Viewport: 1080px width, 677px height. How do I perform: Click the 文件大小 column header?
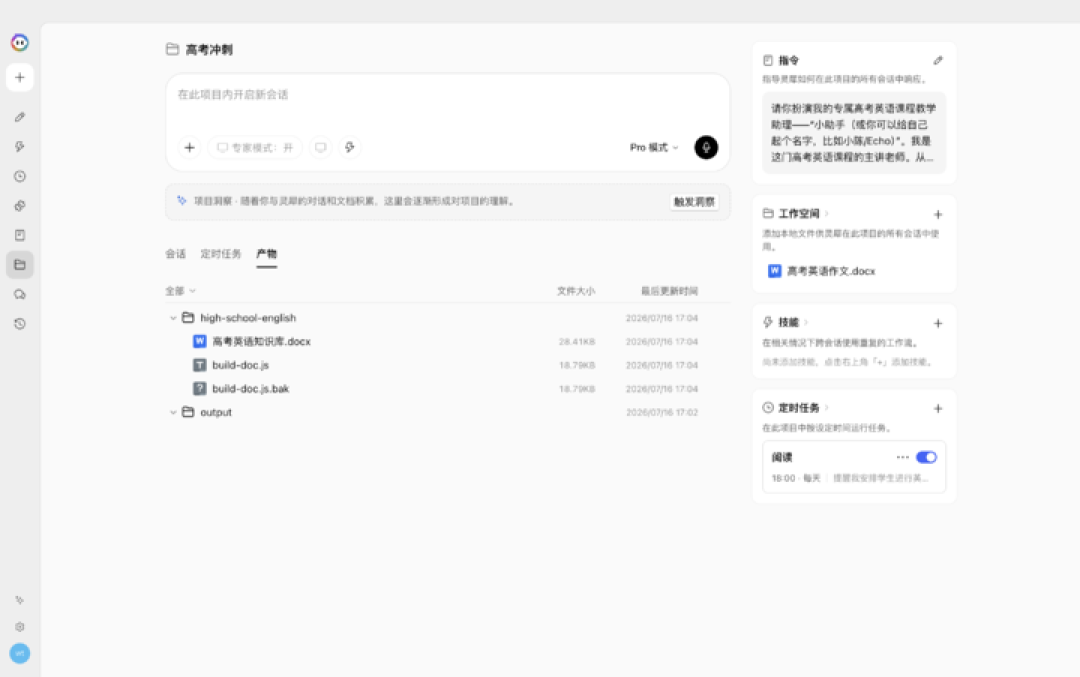click(x=576, y=291)
